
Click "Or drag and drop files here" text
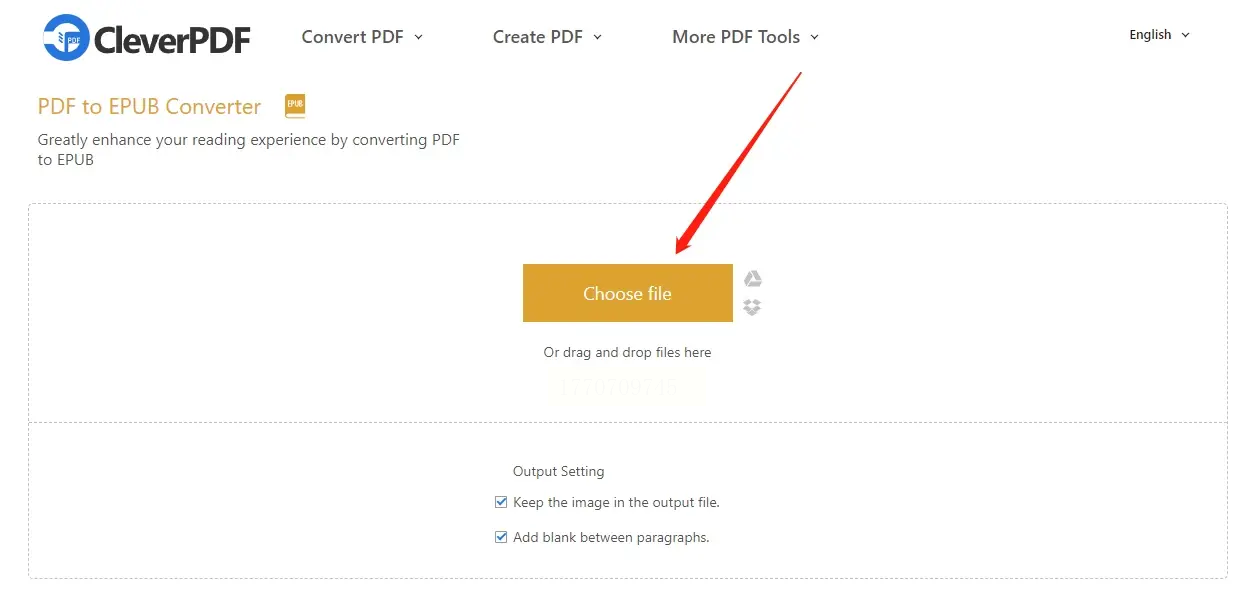coord(627,352)
